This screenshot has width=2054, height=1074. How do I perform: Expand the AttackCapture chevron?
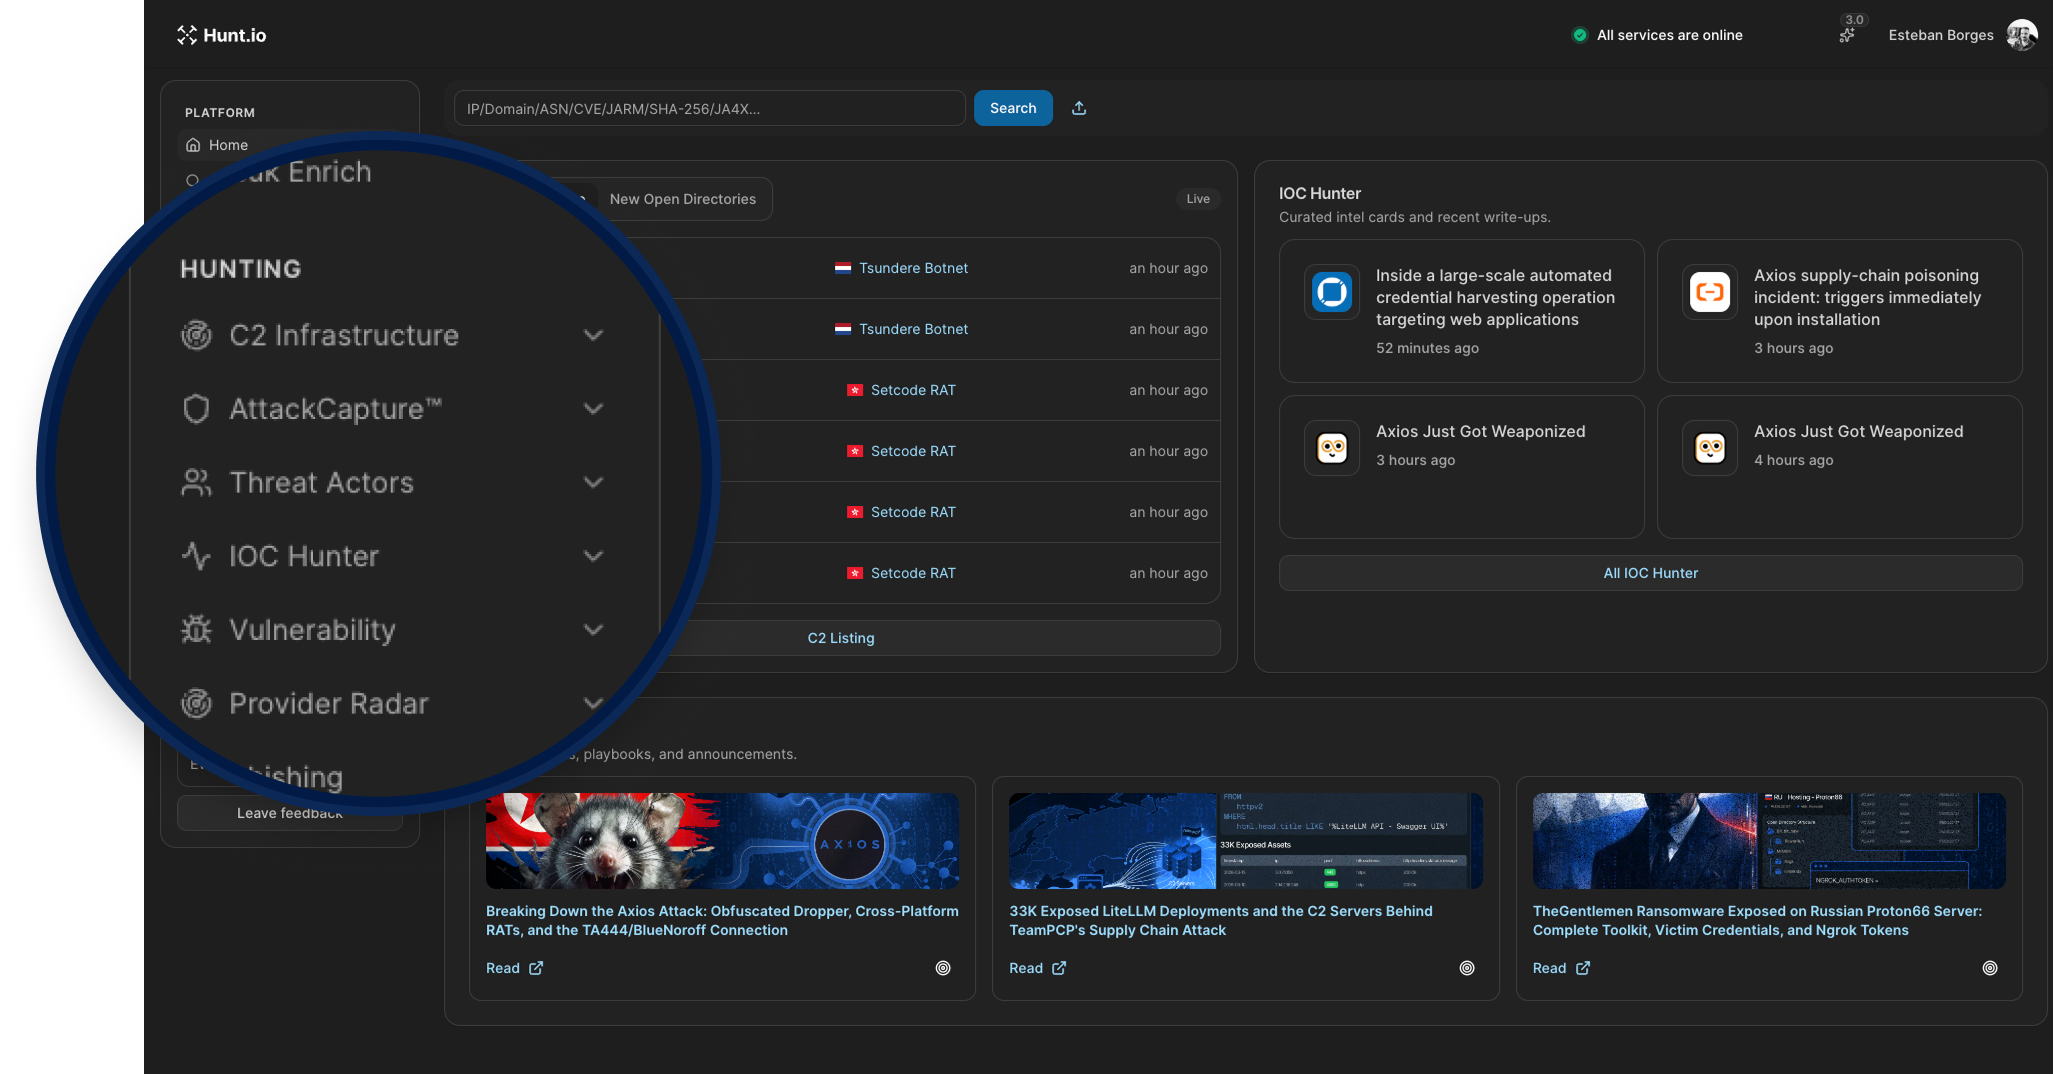coord(593,409)
